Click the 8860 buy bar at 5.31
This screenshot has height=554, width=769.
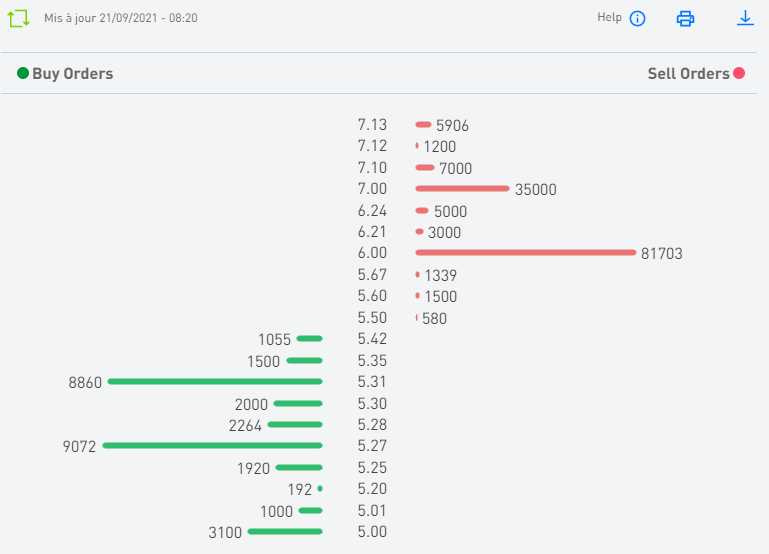coord(215,381)
